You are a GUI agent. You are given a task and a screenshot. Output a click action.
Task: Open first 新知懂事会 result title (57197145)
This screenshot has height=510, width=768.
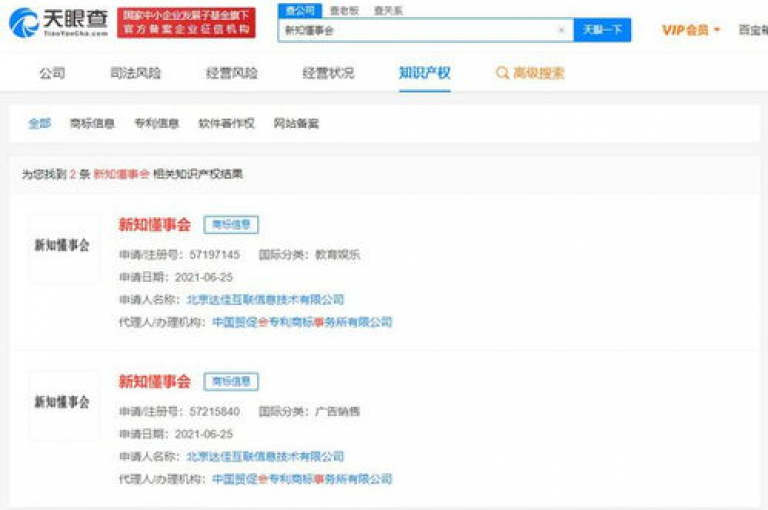pos(155,225)
